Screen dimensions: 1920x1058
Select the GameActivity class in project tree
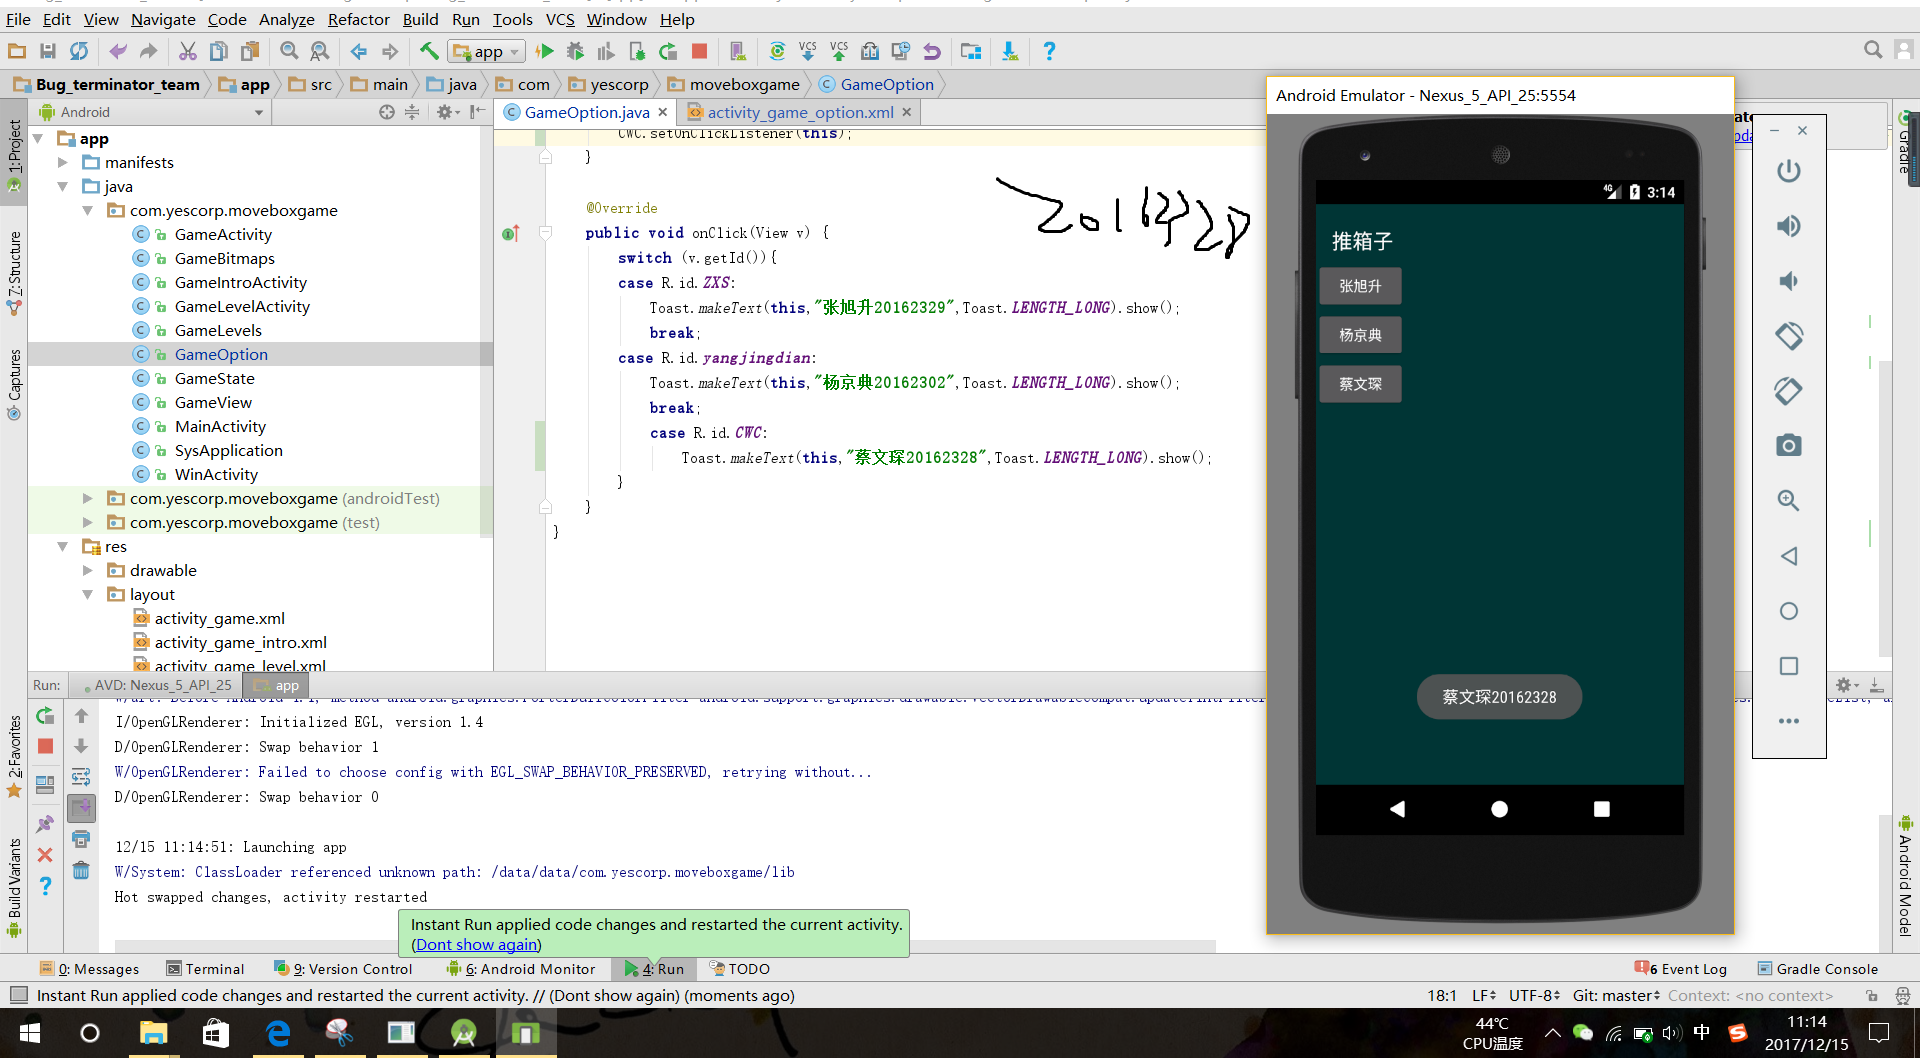tap(223, 234)
